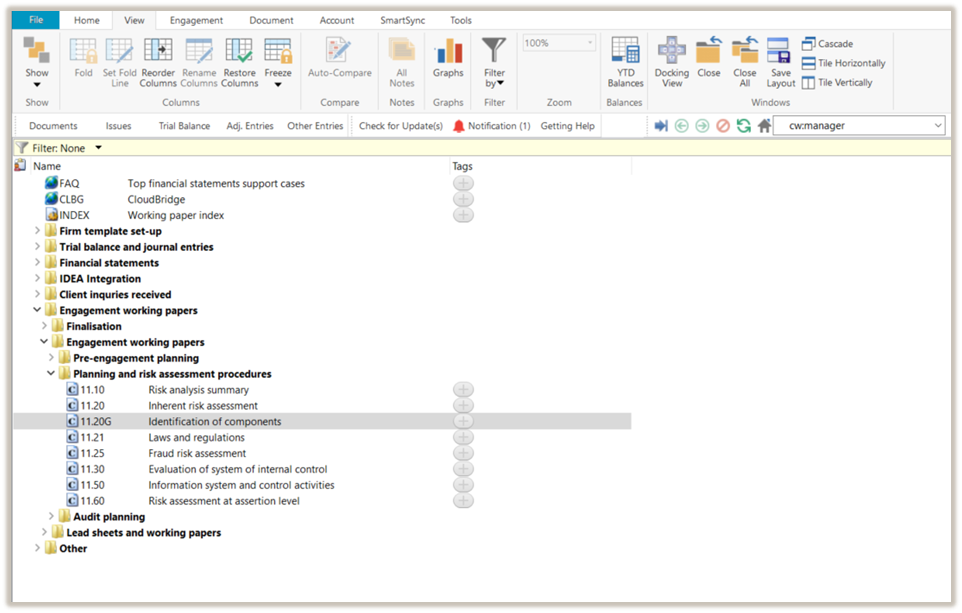Add a tag to 11.10 Risk analysis summary

click(x=463, y=390)
